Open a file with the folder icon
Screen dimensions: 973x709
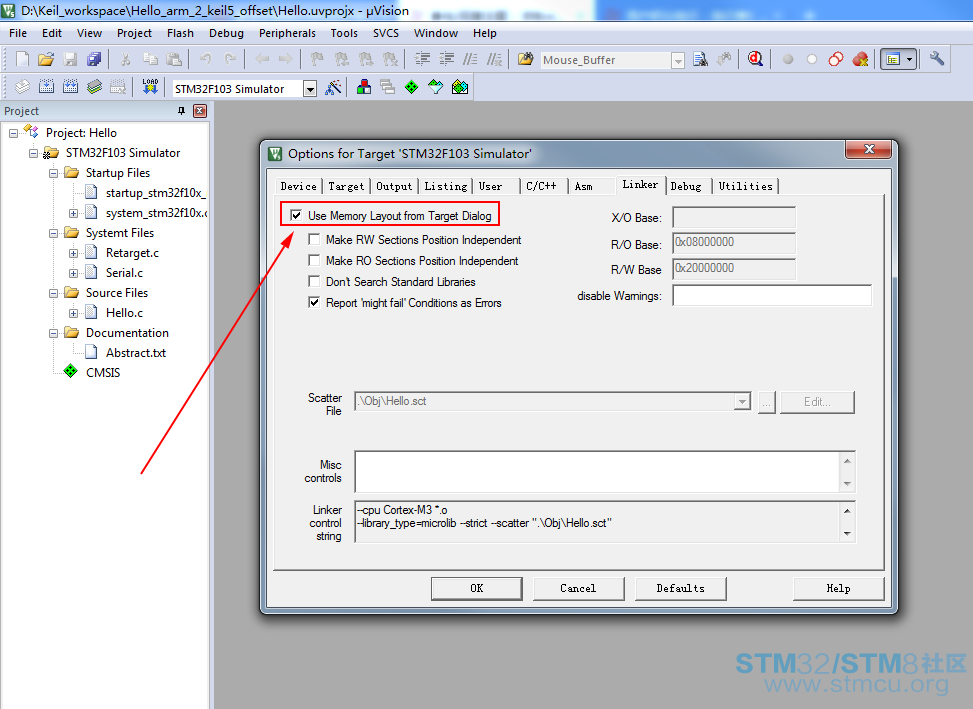pos(46,59)
